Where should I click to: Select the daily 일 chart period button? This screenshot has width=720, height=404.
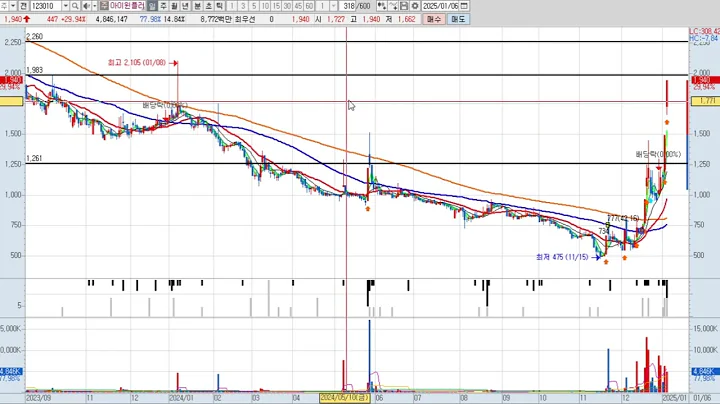click(152, 6)
